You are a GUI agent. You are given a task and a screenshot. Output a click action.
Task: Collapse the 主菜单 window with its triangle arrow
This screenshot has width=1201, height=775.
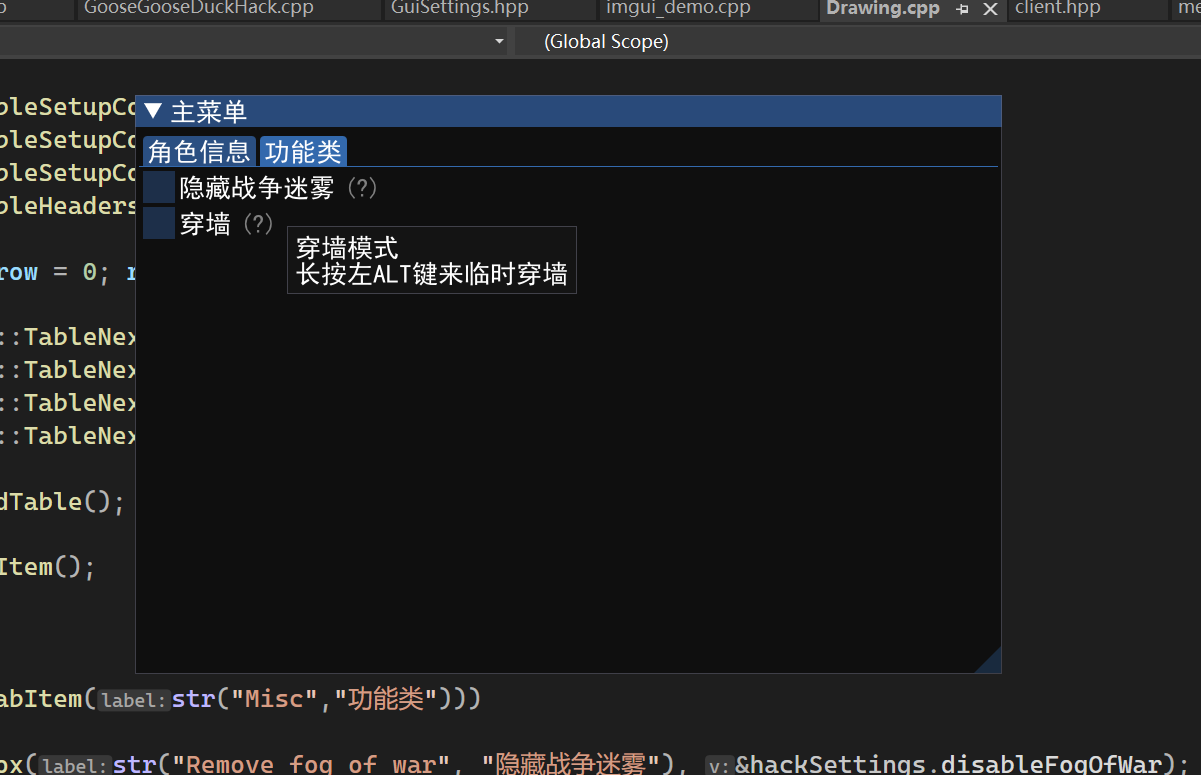click(x=152, y=111)
